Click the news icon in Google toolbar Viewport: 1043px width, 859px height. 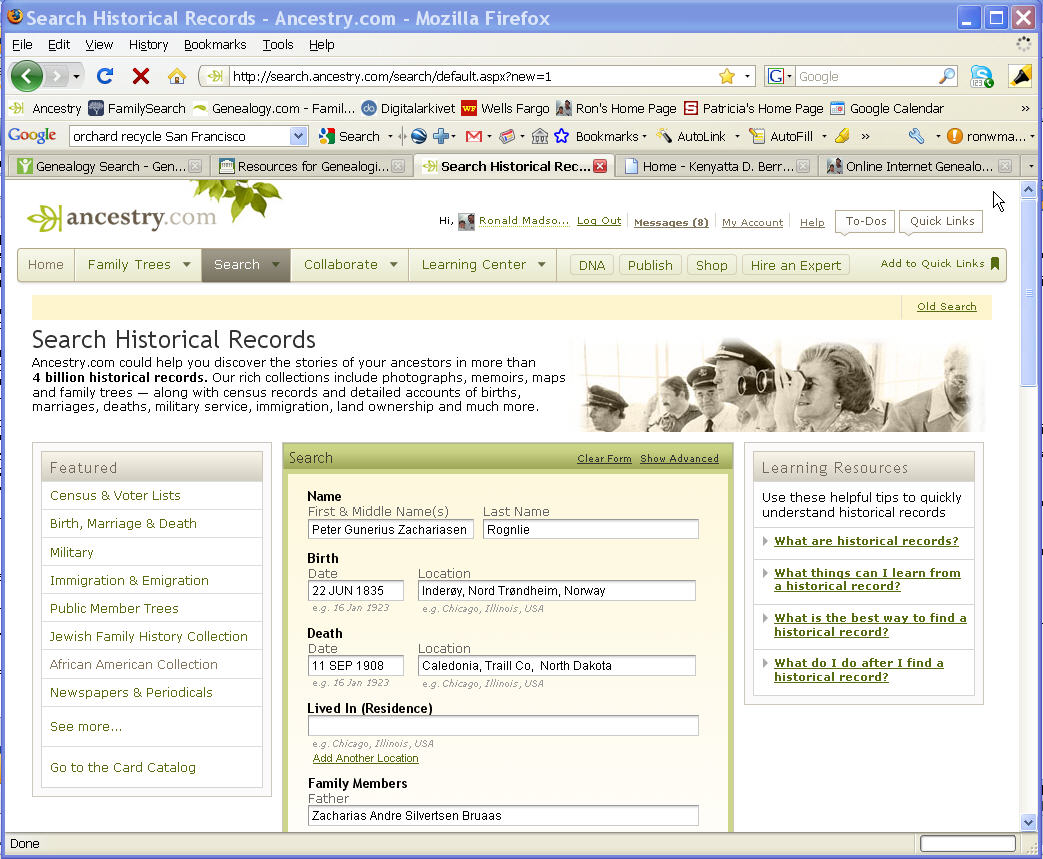coord(507,136)
